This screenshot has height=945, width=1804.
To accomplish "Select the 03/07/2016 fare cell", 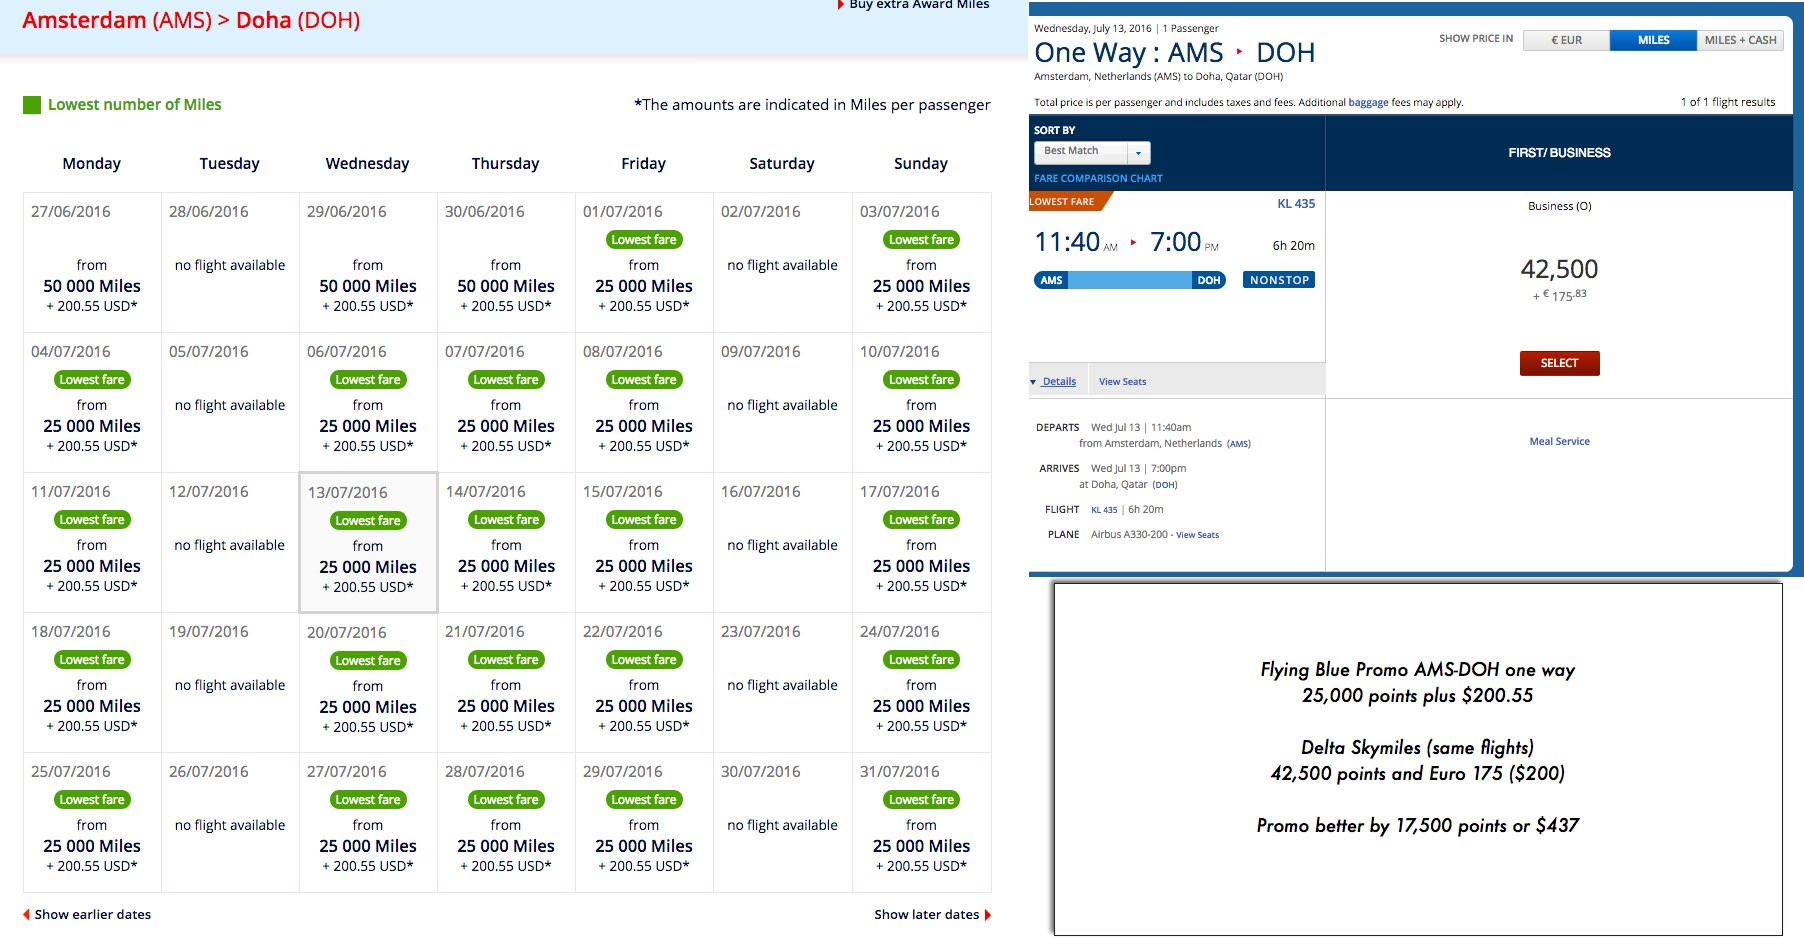I will tap(921, 262).
